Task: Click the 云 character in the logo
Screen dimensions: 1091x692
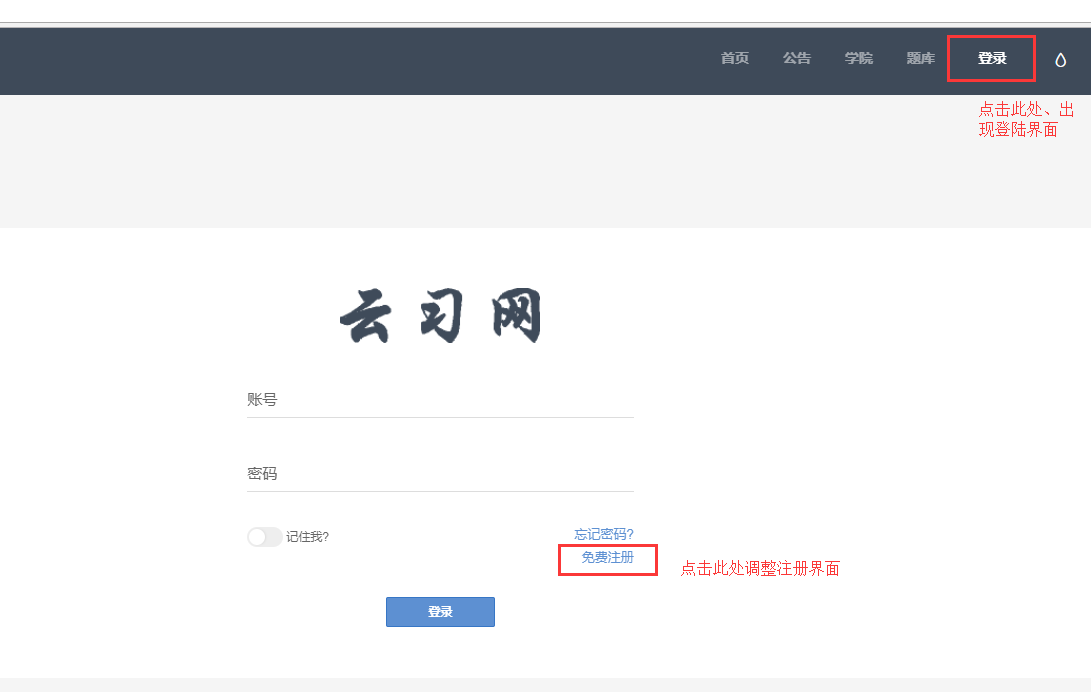Action: [367, 316]
